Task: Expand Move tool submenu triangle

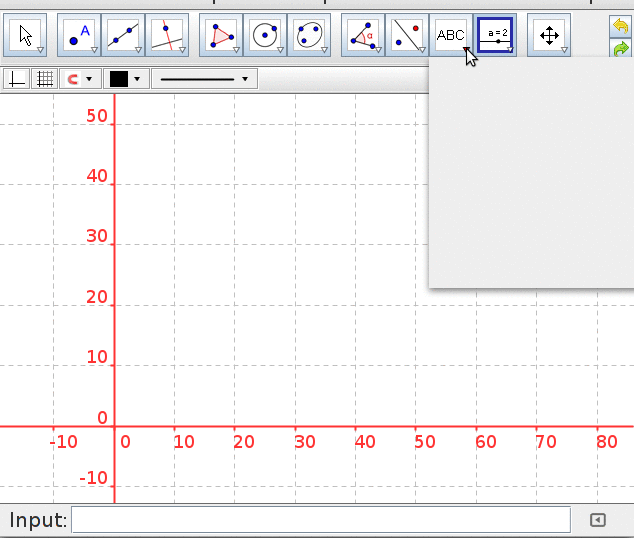Action: coord(40,50)
